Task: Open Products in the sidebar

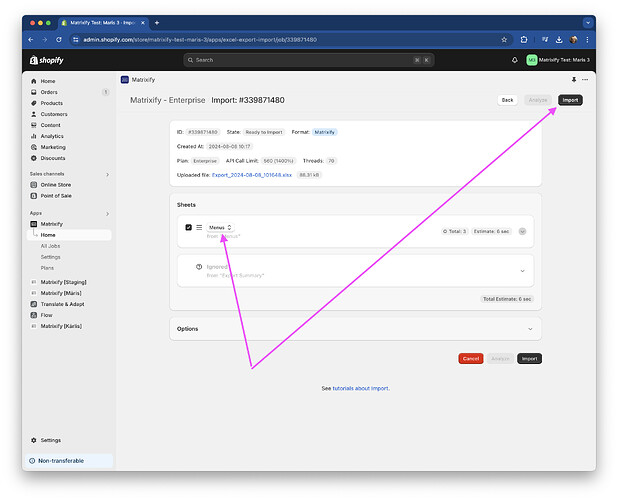Action: (51, 103)
